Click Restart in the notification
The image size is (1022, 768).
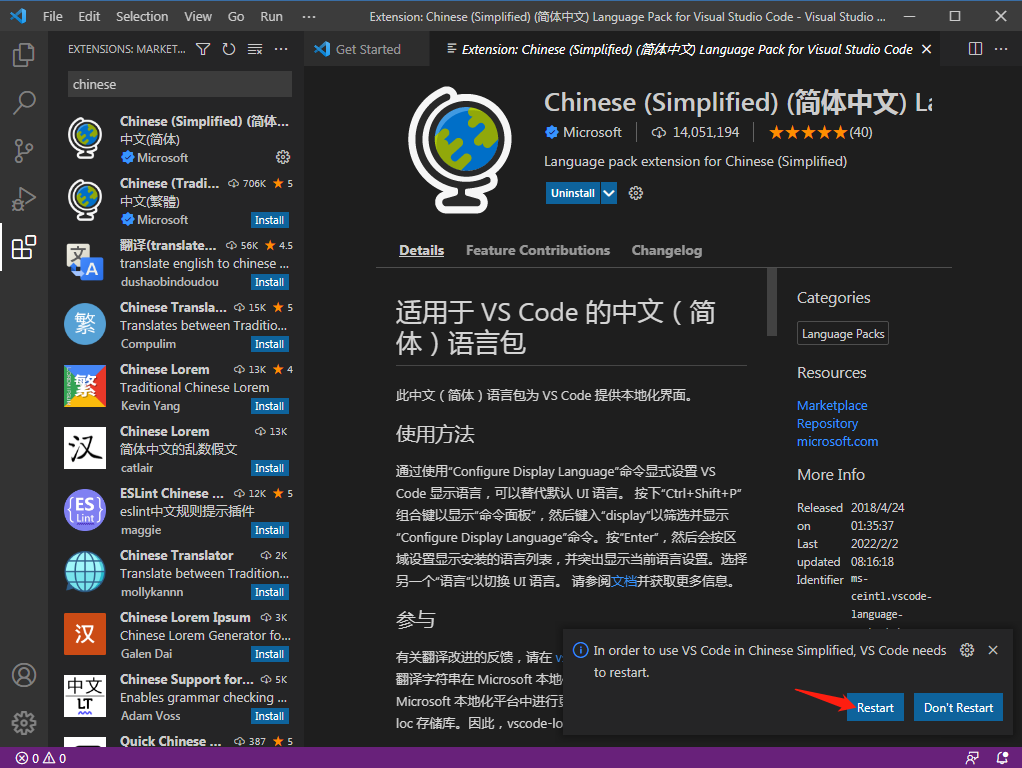click(x=875, y=707)
